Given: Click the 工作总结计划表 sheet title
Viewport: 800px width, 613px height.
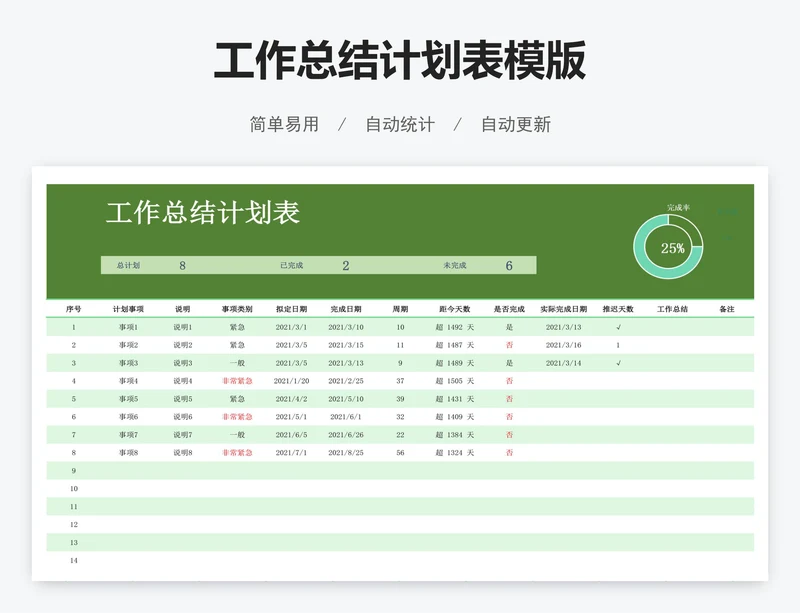Looking at the screenshot, I should (203, 213).
